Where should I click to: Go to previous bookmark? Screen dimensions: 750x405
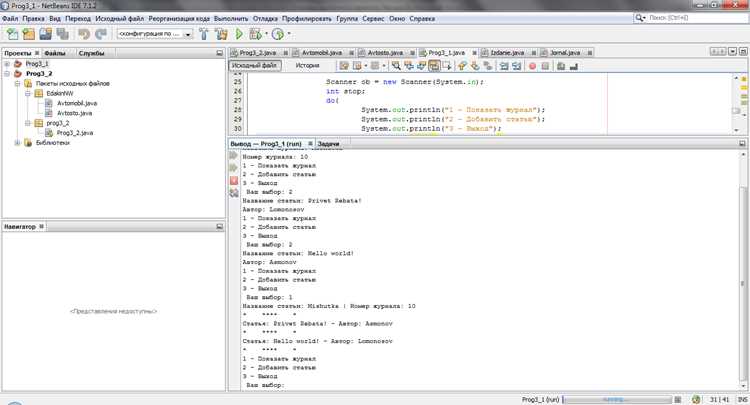pos(462,66)
